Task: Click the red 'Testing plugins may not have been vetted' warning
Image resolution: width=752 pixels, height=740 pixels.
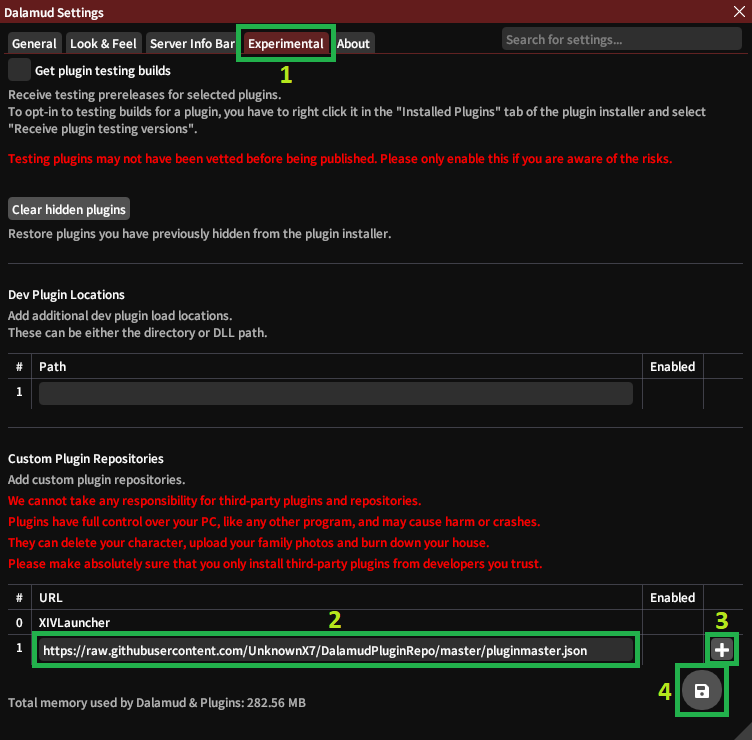Action: pos(340,159)
